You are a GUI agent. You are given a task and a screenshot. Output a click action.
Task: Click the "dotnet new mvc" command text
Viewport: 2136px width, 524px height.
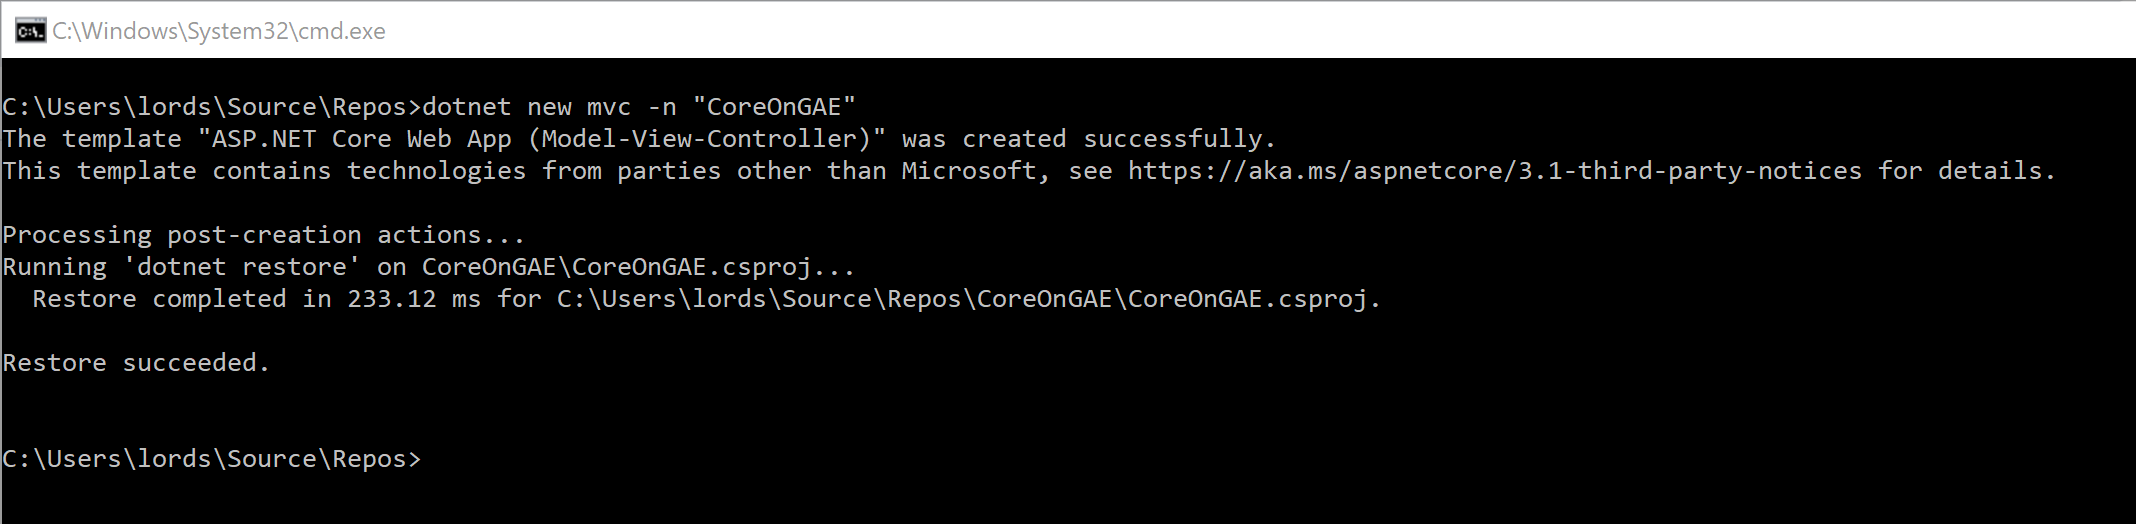(x=527, y=107)
